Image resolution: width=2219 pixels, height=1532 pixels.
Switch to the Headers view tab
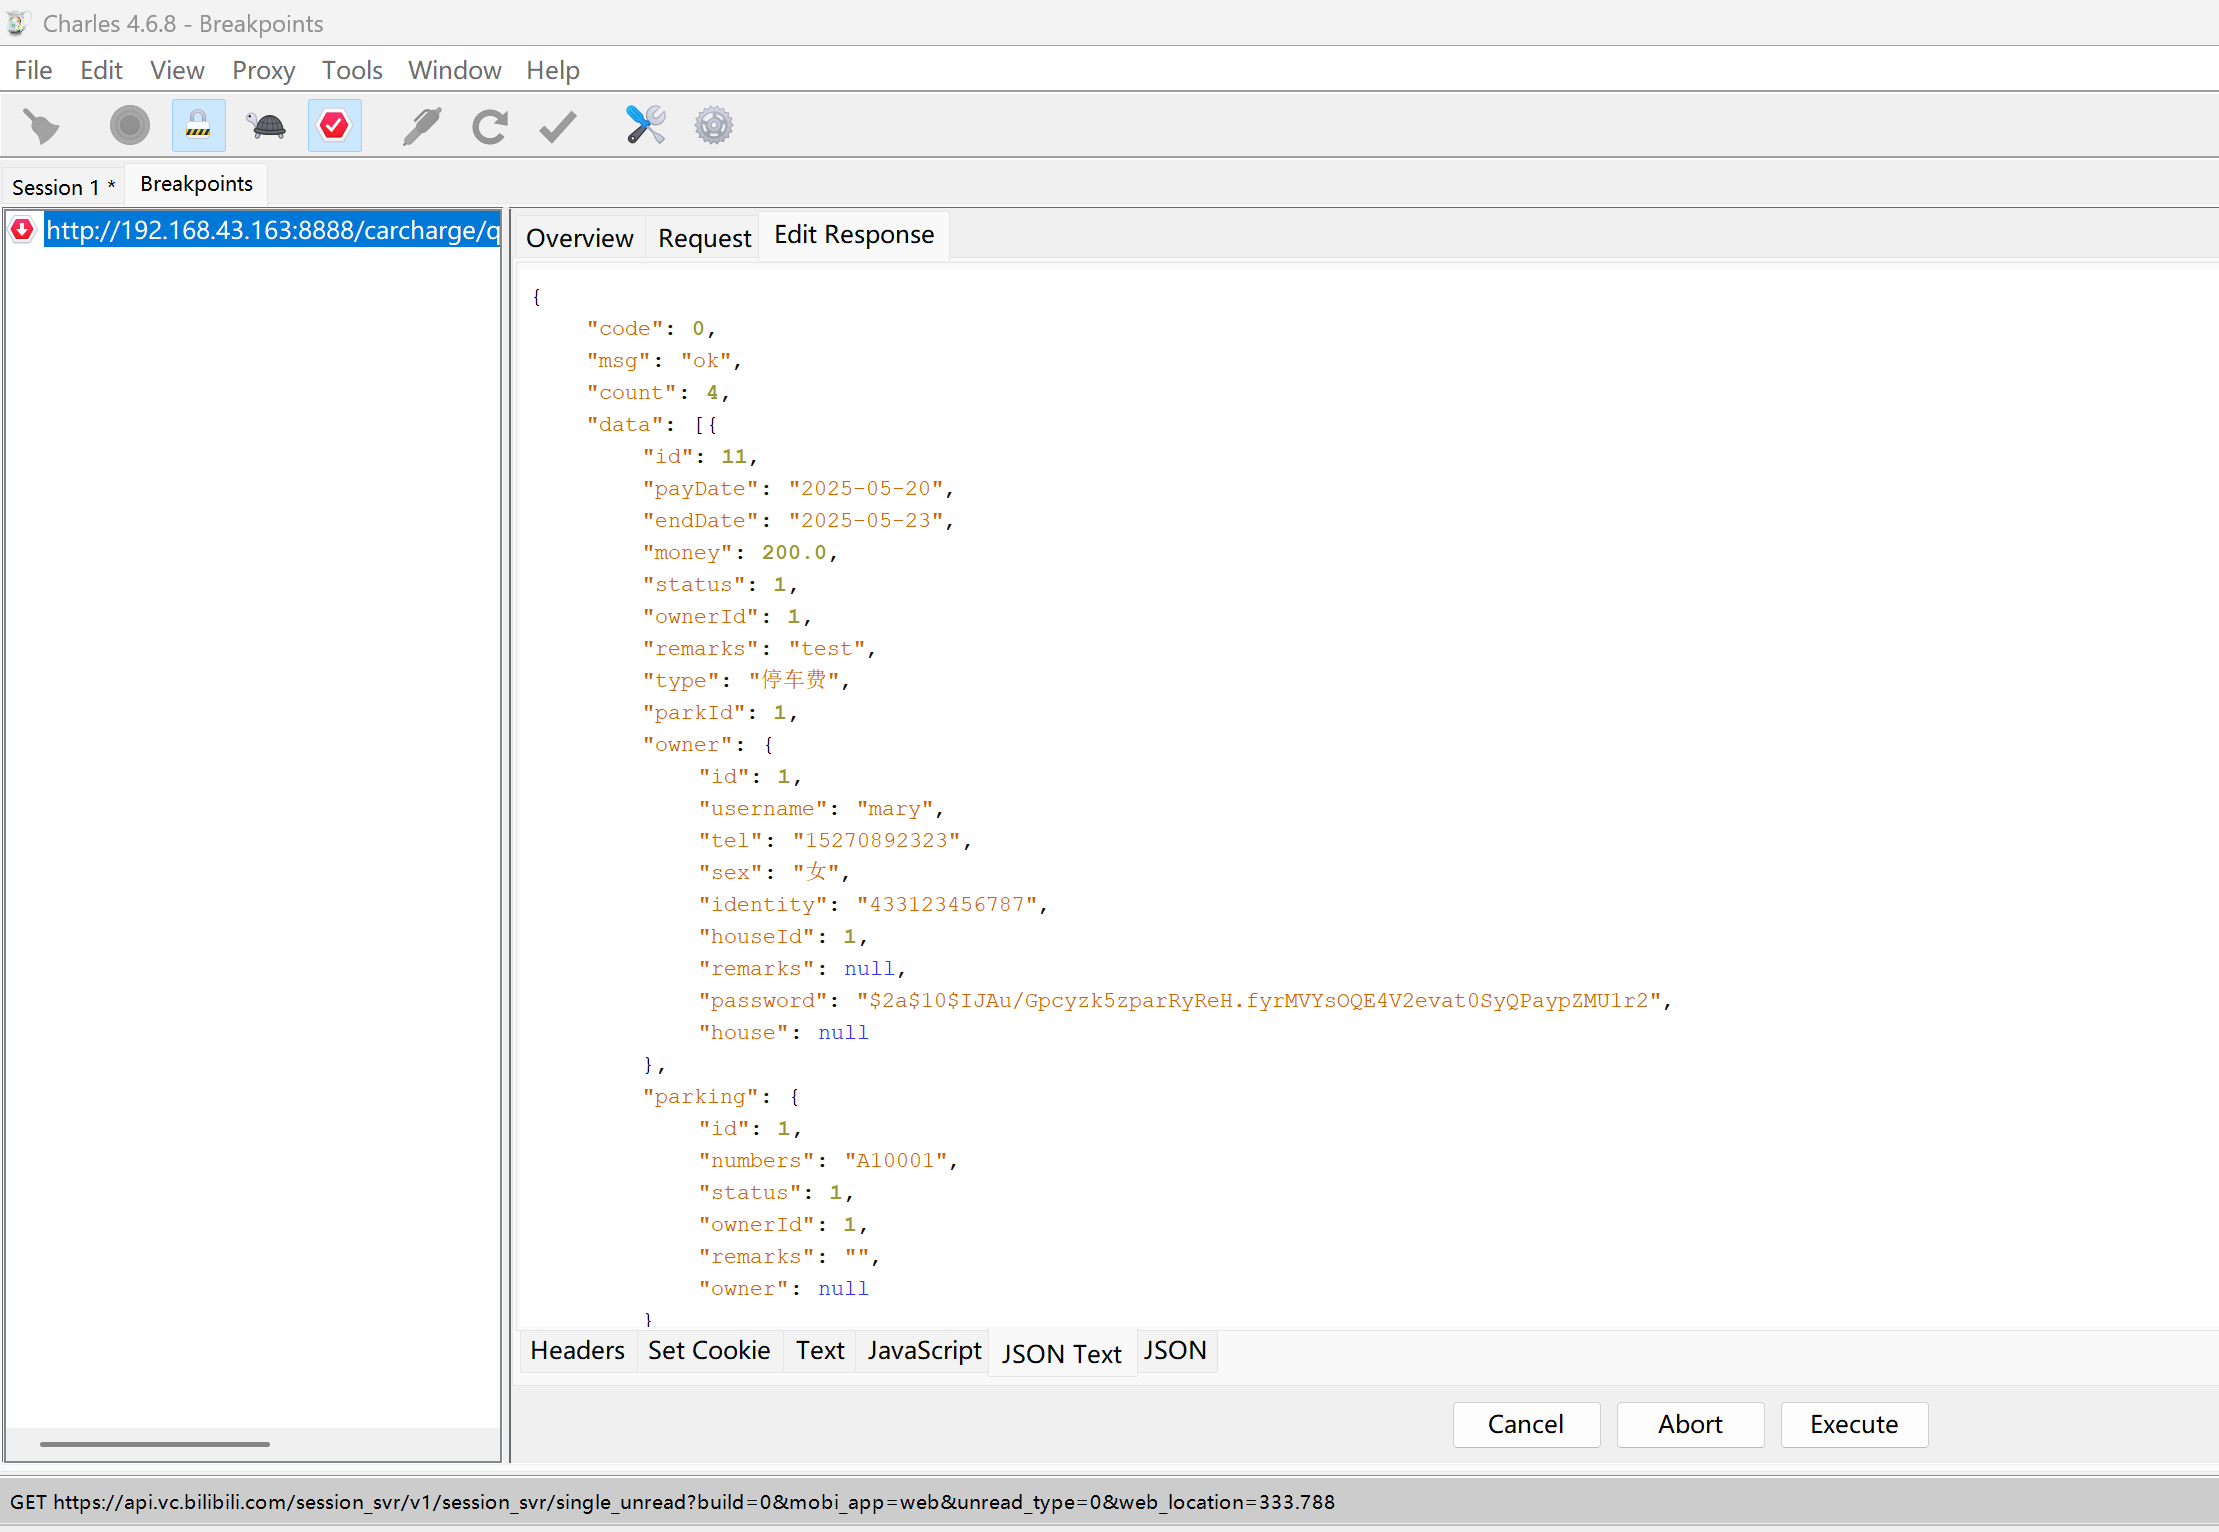[577, 1350]
